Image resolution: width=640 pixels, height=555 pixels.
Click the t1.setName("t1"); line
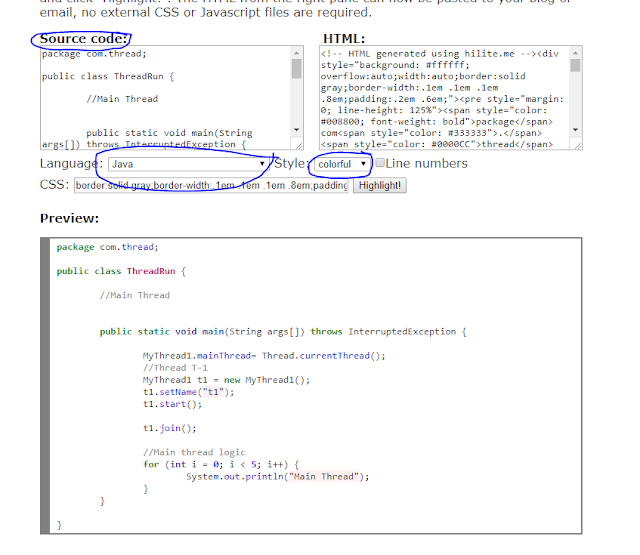point(189,392)
